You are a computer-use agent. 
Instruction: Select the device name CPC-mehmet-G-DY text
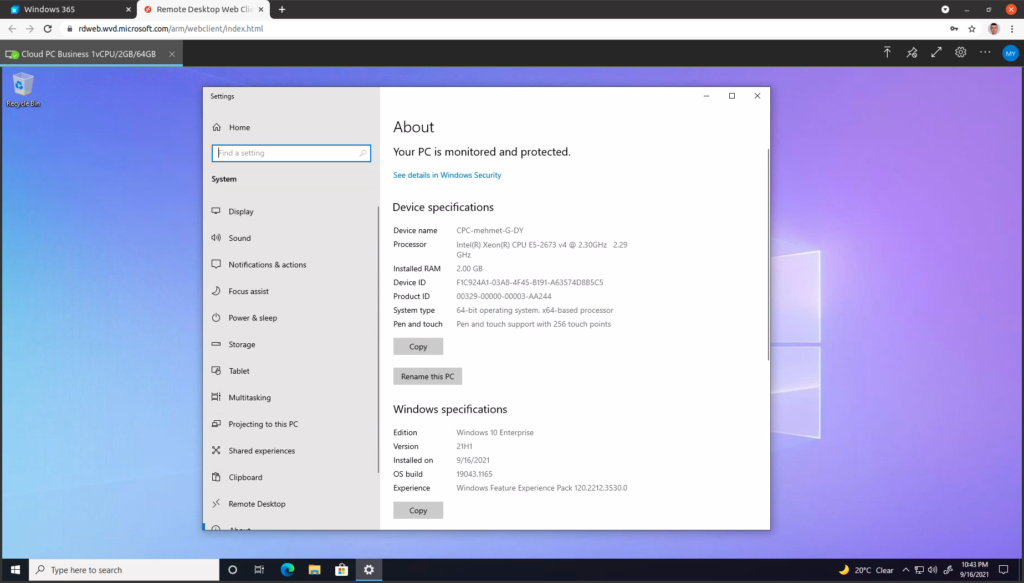point(490,230)
